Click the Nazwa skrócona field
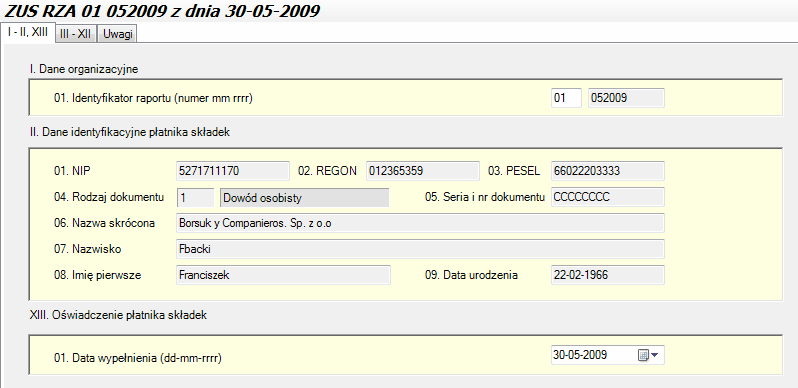 coord(420,223)
